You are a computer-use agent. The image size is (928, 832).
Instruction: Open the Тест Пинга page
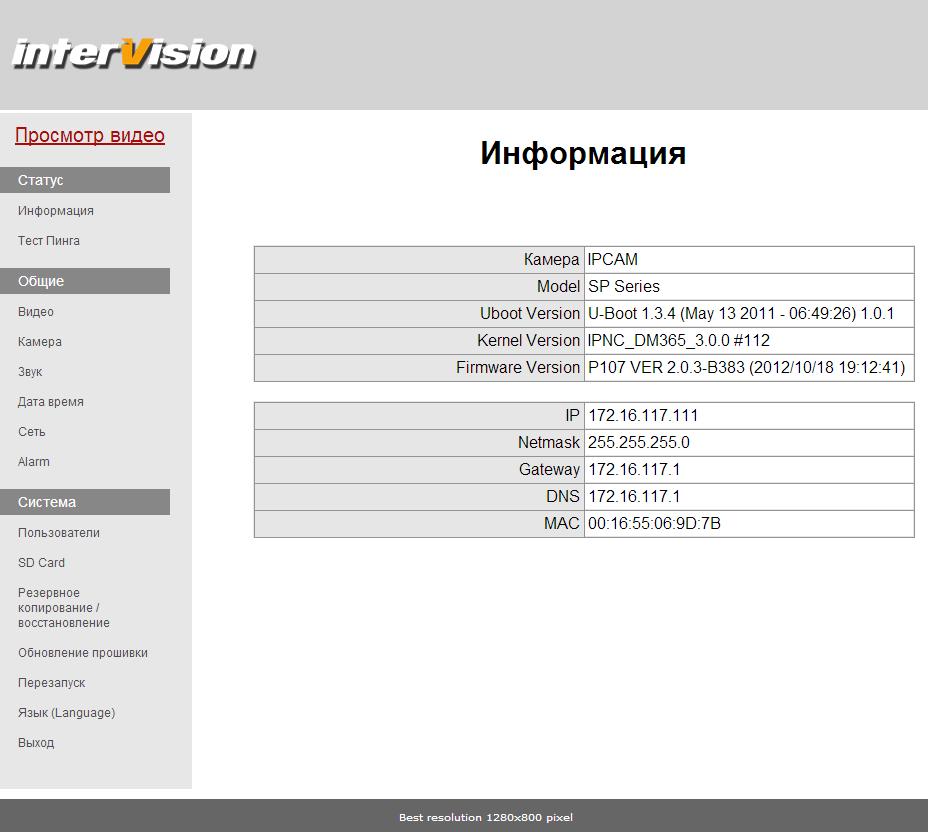click(49, 241)
